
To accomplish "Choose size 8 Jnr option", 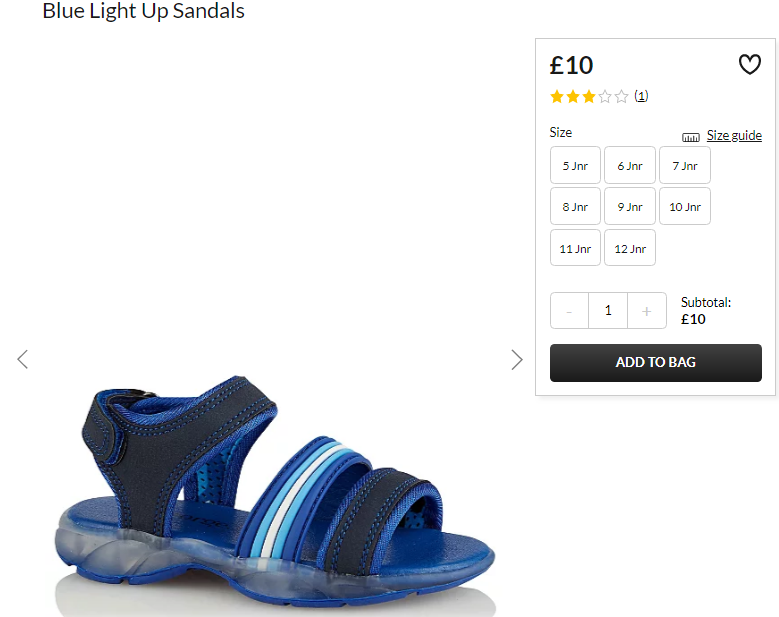I will [x=575, y=206].
